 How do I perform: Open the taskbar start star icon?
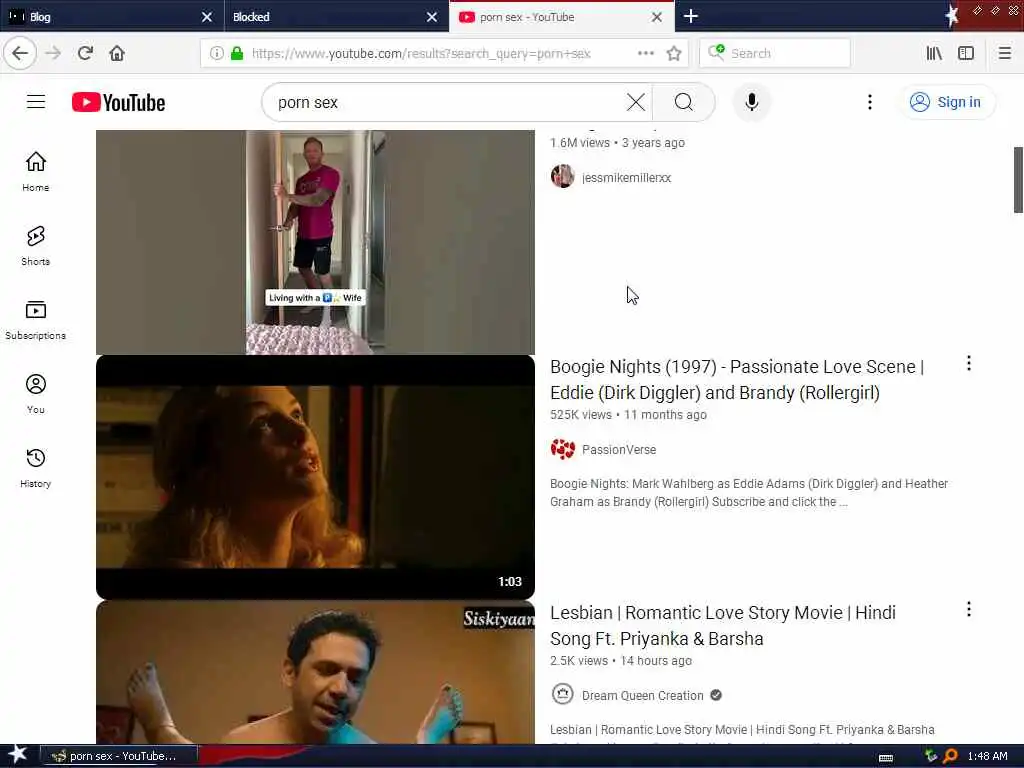pos(17,755)
